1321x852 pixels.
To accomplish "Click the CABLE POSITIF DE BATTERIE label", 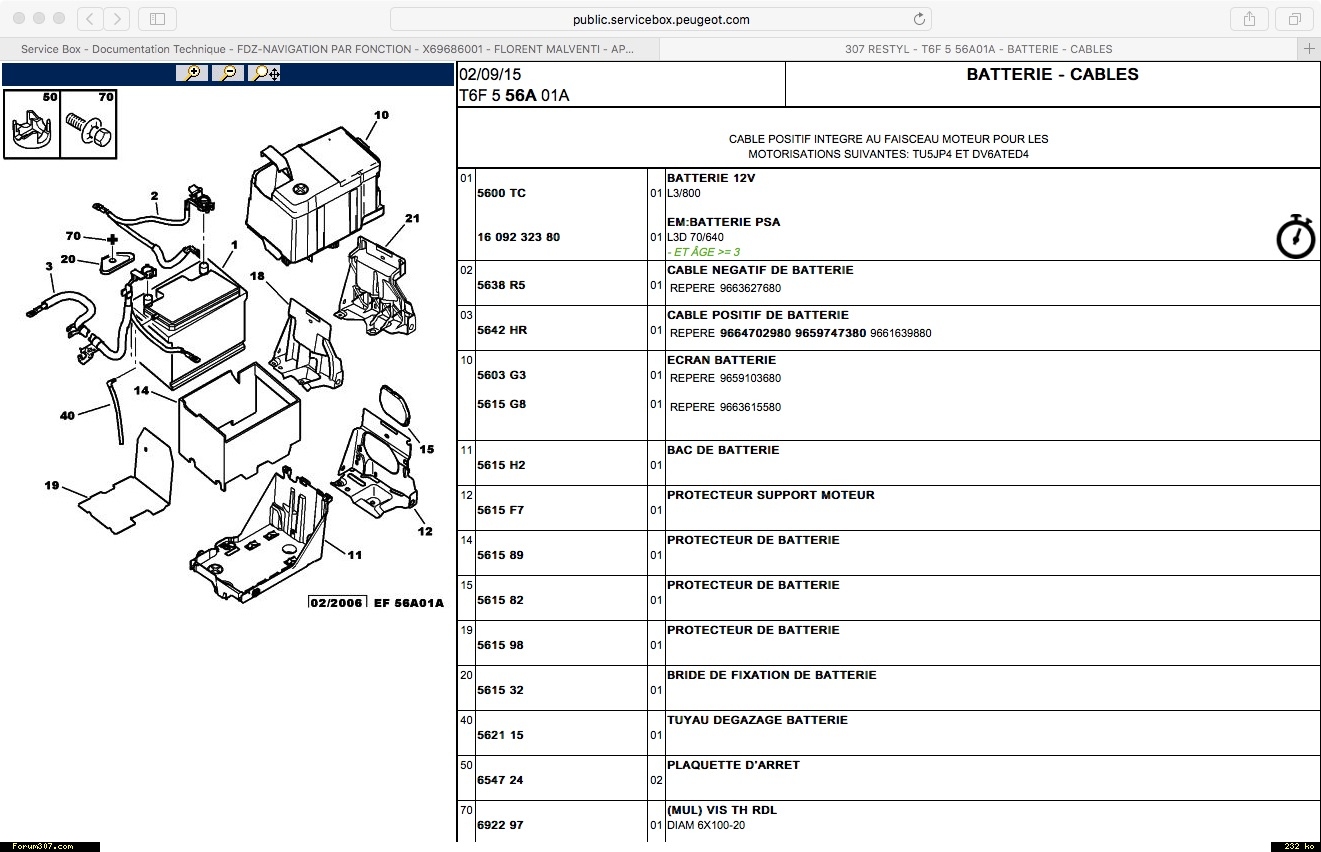I will (758, 315).
